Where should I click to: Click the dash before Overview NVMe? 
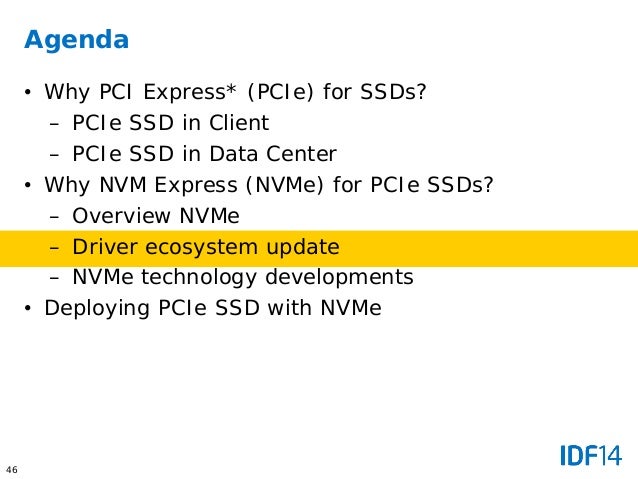[55, 217]
